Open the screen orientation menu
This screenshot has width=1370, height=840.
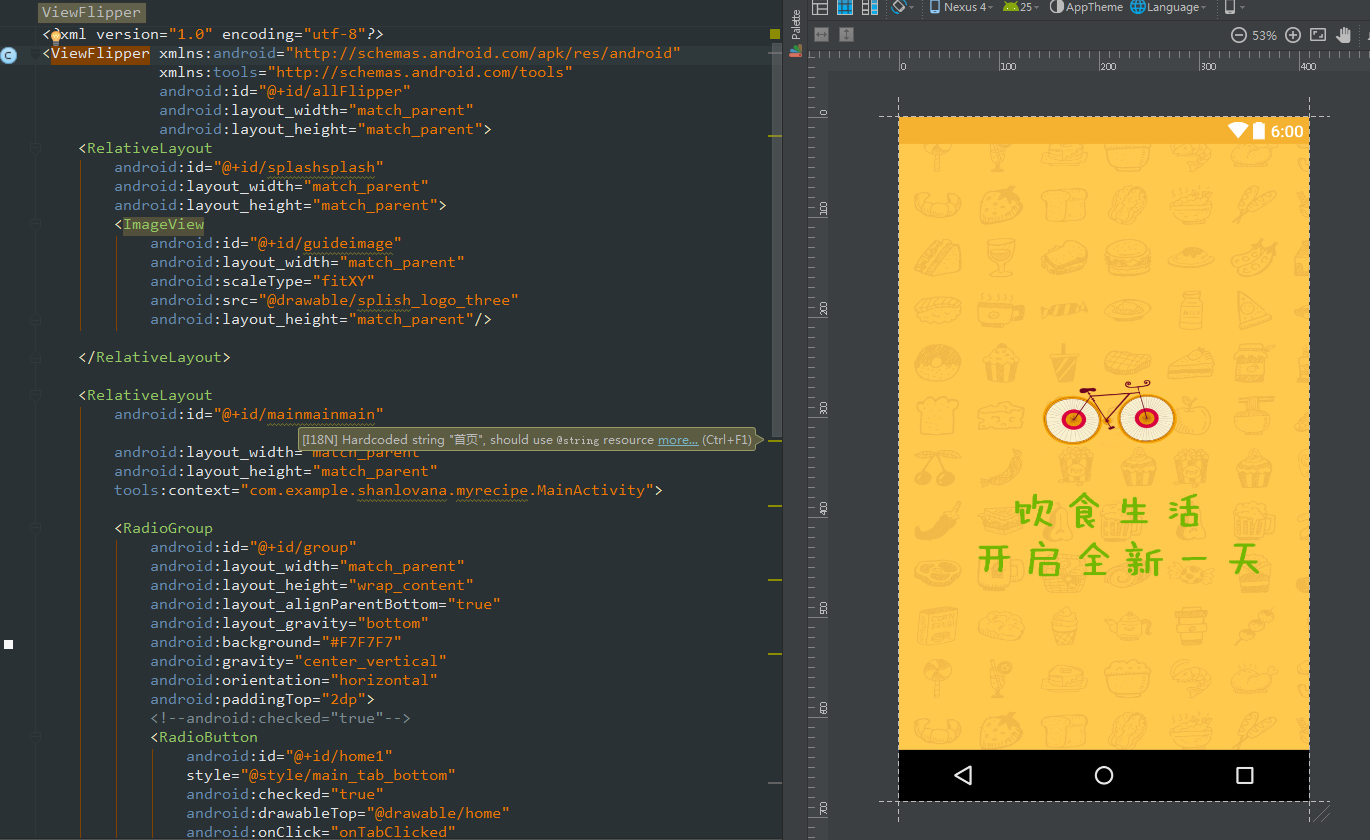point(901,7)
